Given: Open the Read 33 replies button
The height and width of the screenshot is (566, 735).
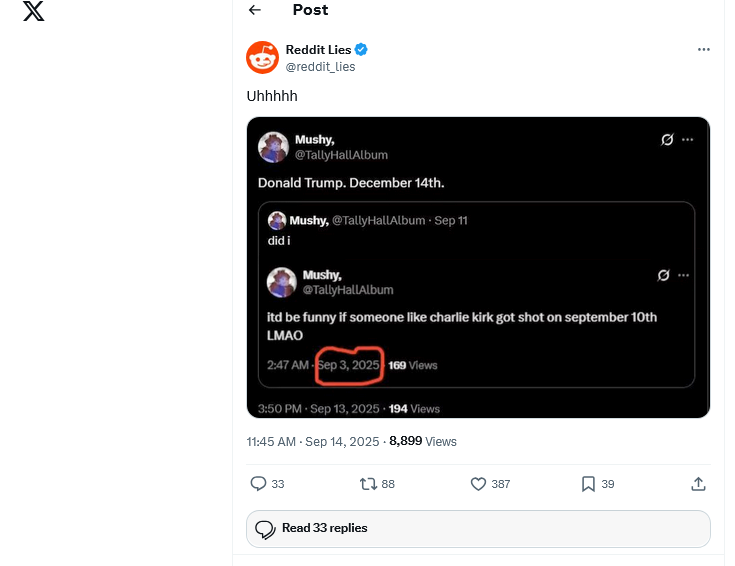Looking at the screenshot, I should [478, 528].
